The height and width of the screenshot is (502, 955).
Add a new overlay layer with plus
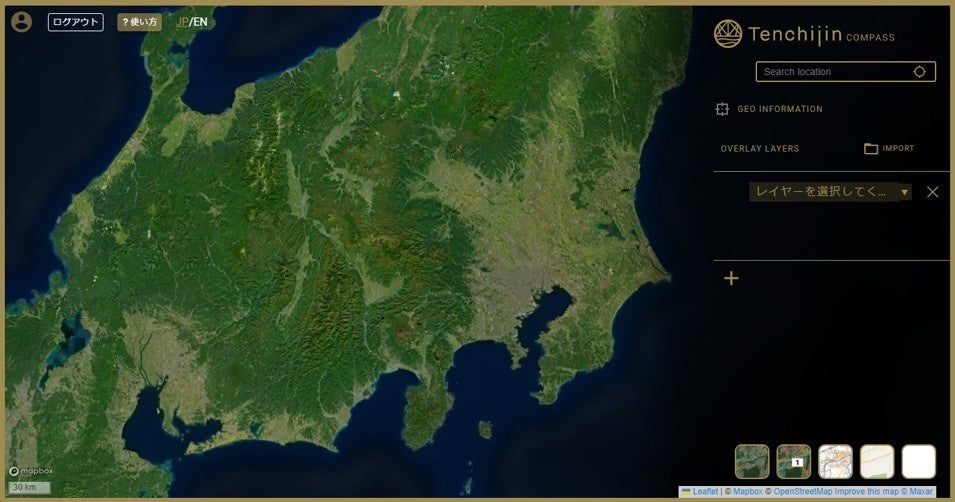pos(731,278)
